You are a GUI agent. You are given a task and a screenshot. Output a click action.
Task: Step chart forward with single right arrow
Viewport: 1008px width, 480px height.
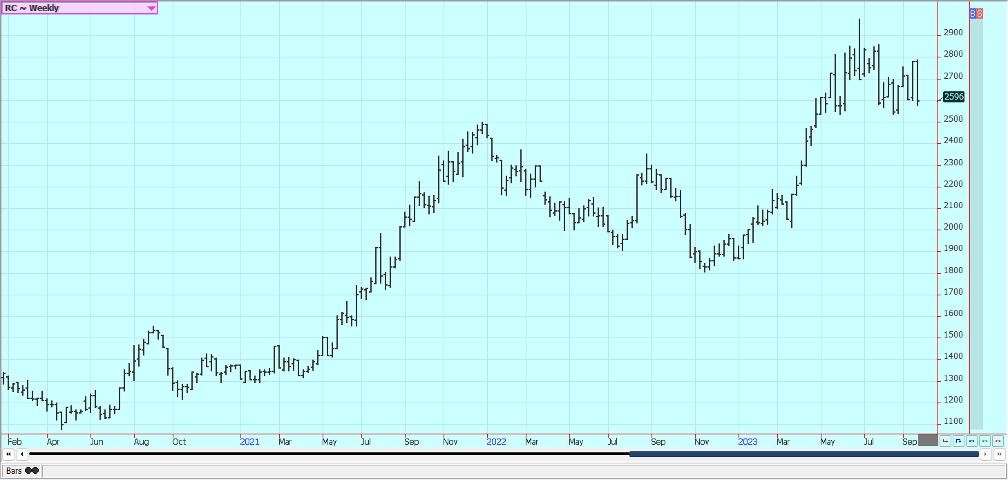(986, 454)
